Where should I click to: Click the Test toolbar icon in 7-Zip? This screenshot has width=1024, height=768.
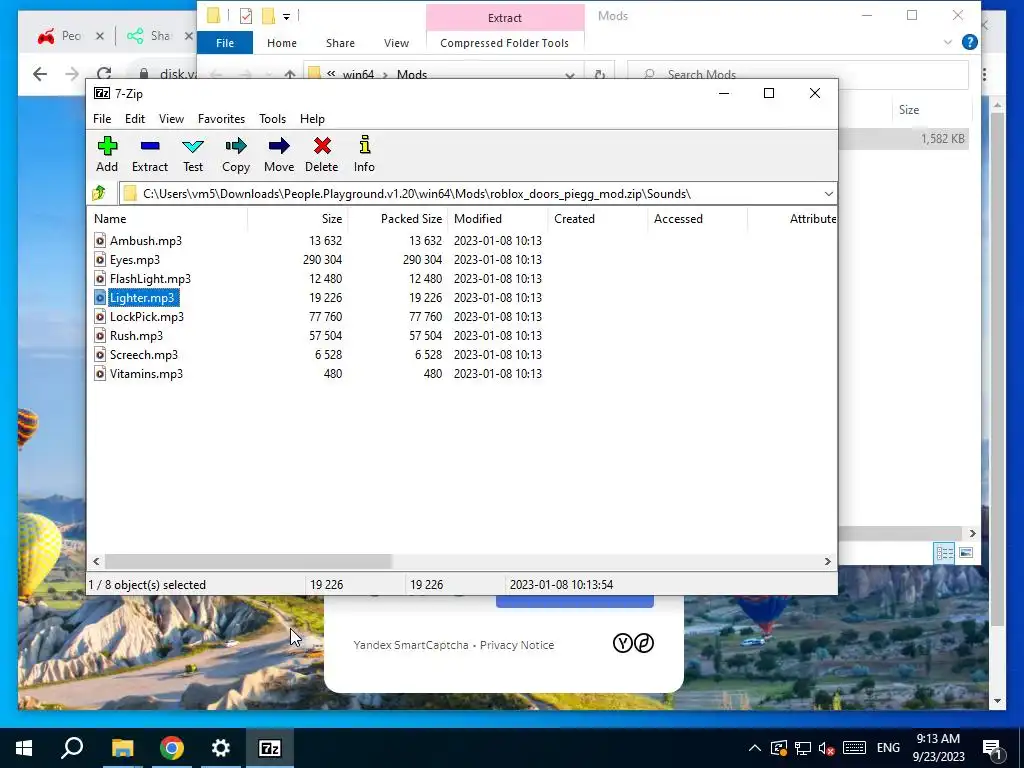pos(193,146)
